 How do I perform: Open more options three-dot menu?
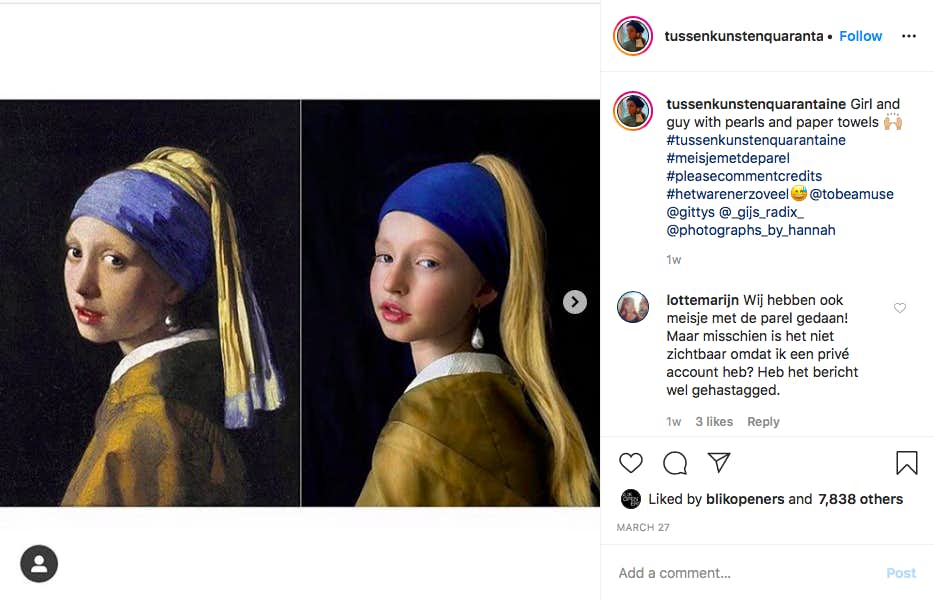click(x=908, y=36)
